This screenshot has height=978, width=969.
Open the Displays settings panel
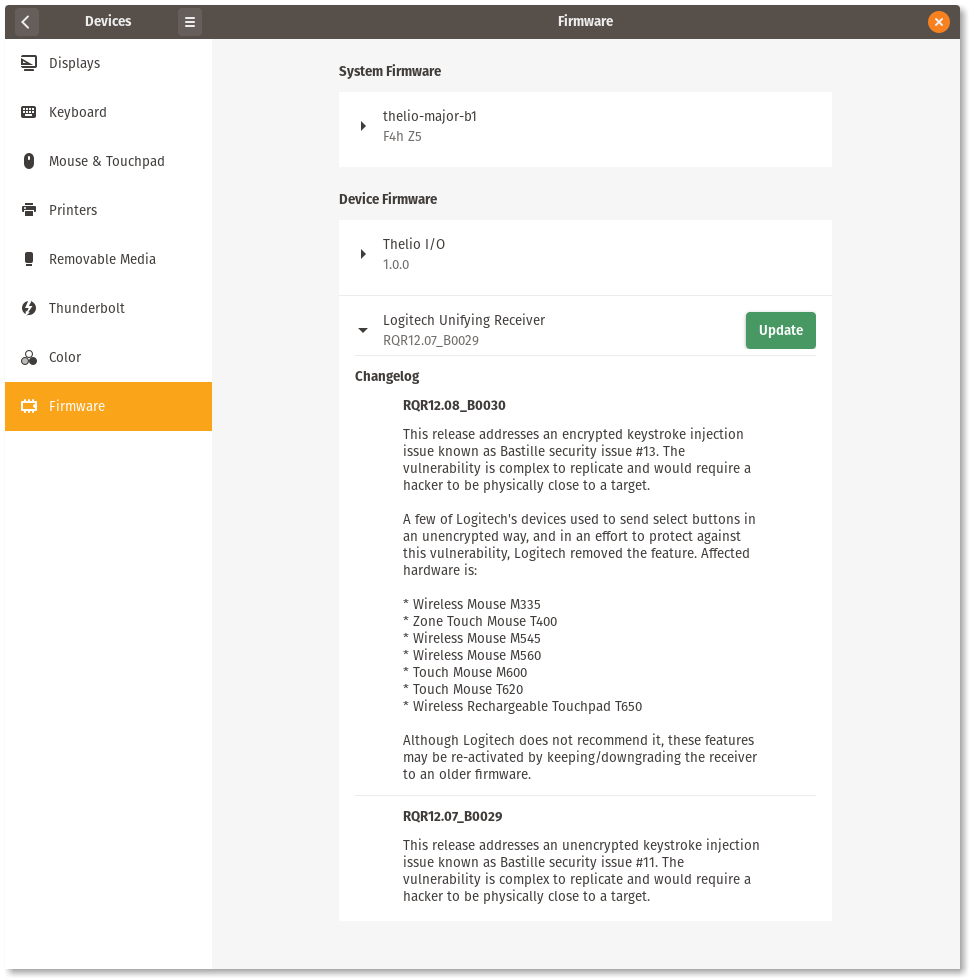(108, 63)
